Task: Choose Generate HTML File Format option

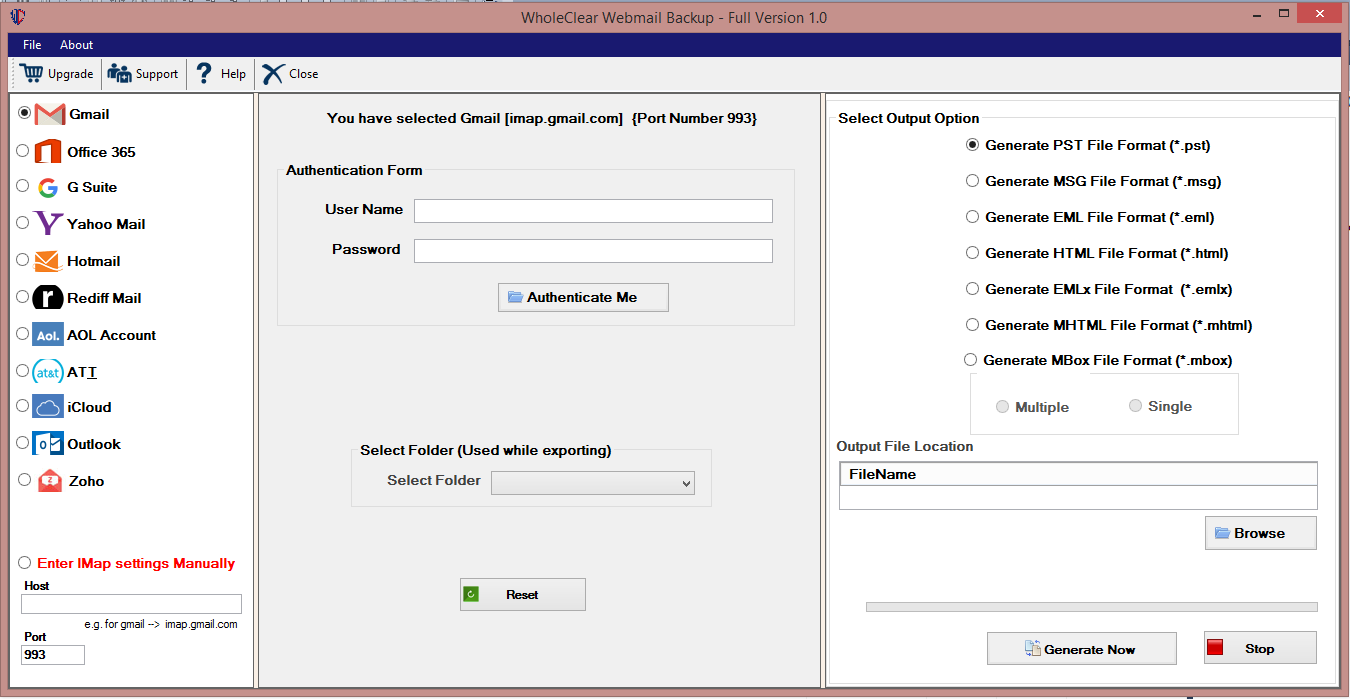Action: pos(972,253)
